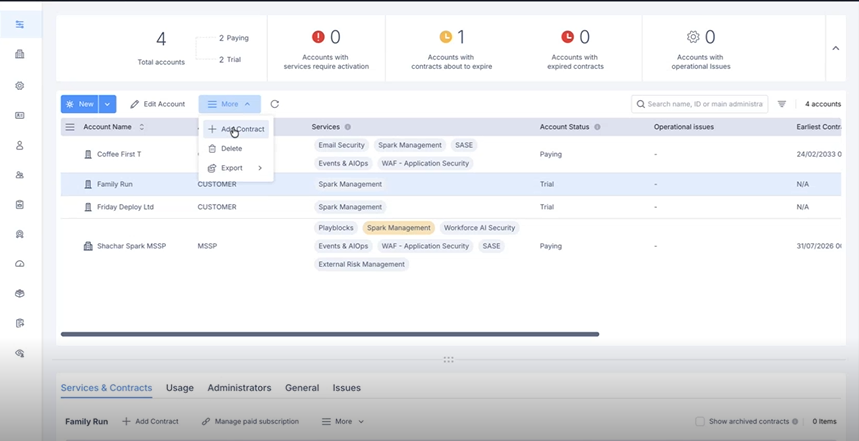Open the ID card icon in sidebar
Viewport: 859px width, 441px height.
20,116
